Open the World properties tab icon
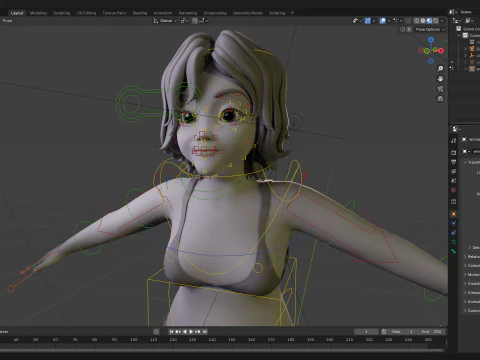480x360 pixels. click(453, 190)
